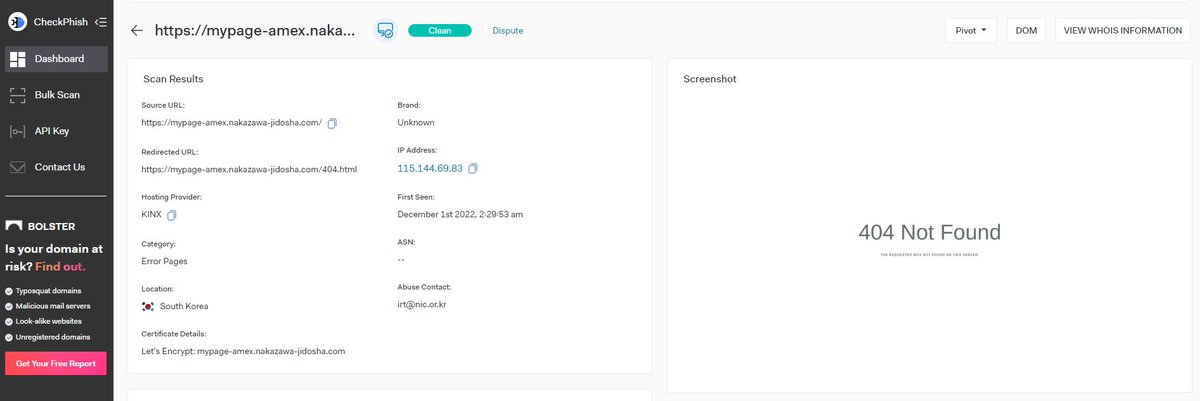Screen dimensions: 1200x401
Task: Copy the hosting provider KINX
Action: (172, 215)
